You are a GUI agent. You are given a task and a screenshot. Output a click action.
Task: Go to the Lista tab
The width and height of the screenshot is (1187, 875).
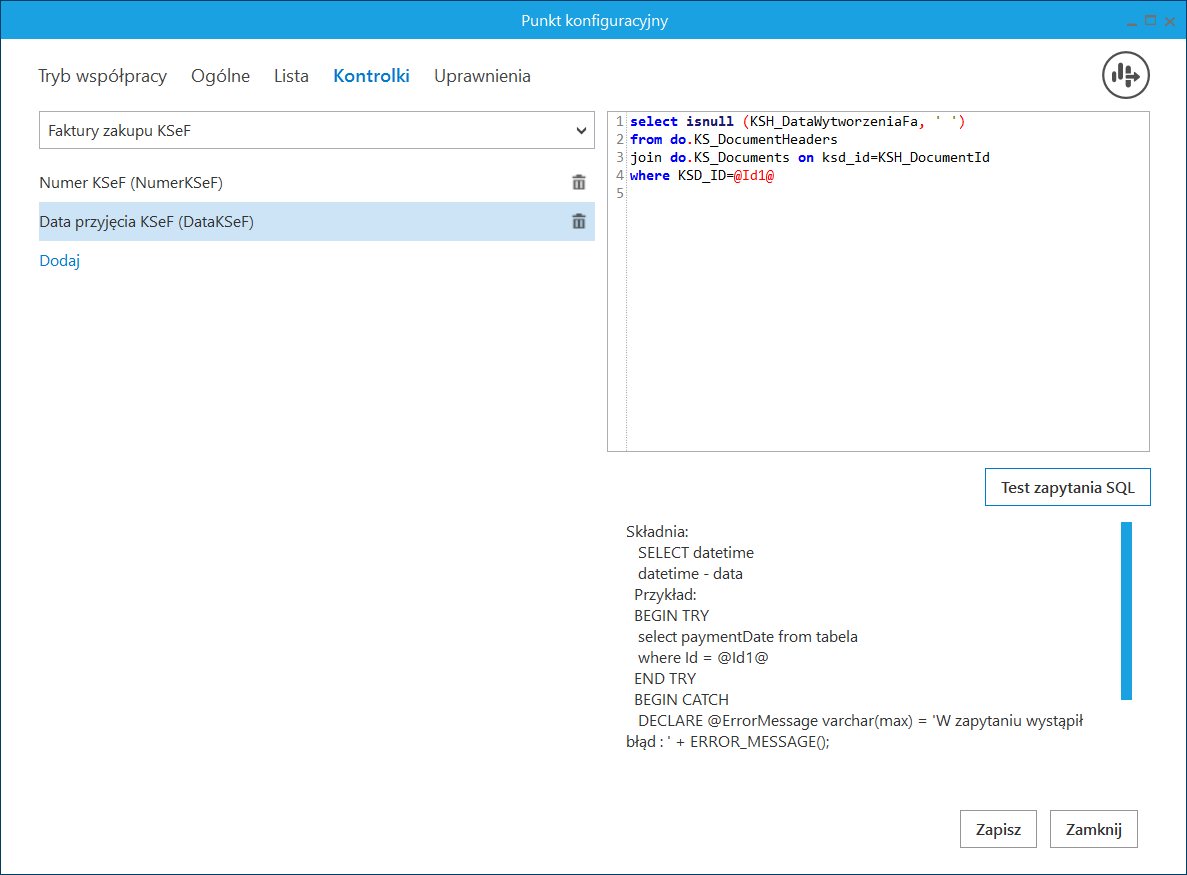click(291, 76)
